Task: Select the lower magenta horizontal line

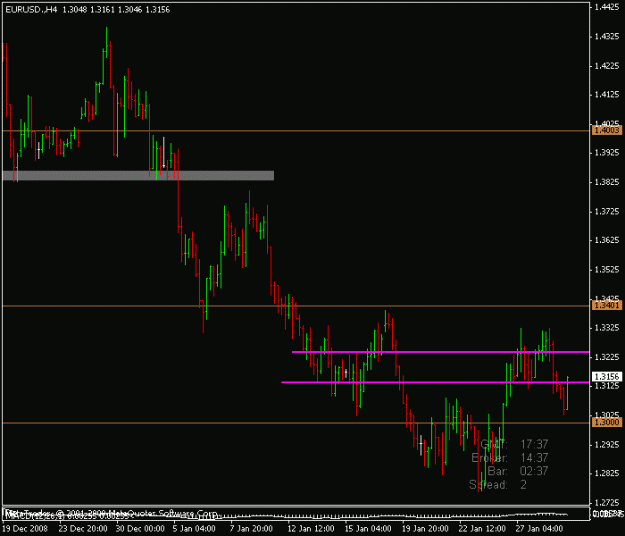Action: click(435, 382)
